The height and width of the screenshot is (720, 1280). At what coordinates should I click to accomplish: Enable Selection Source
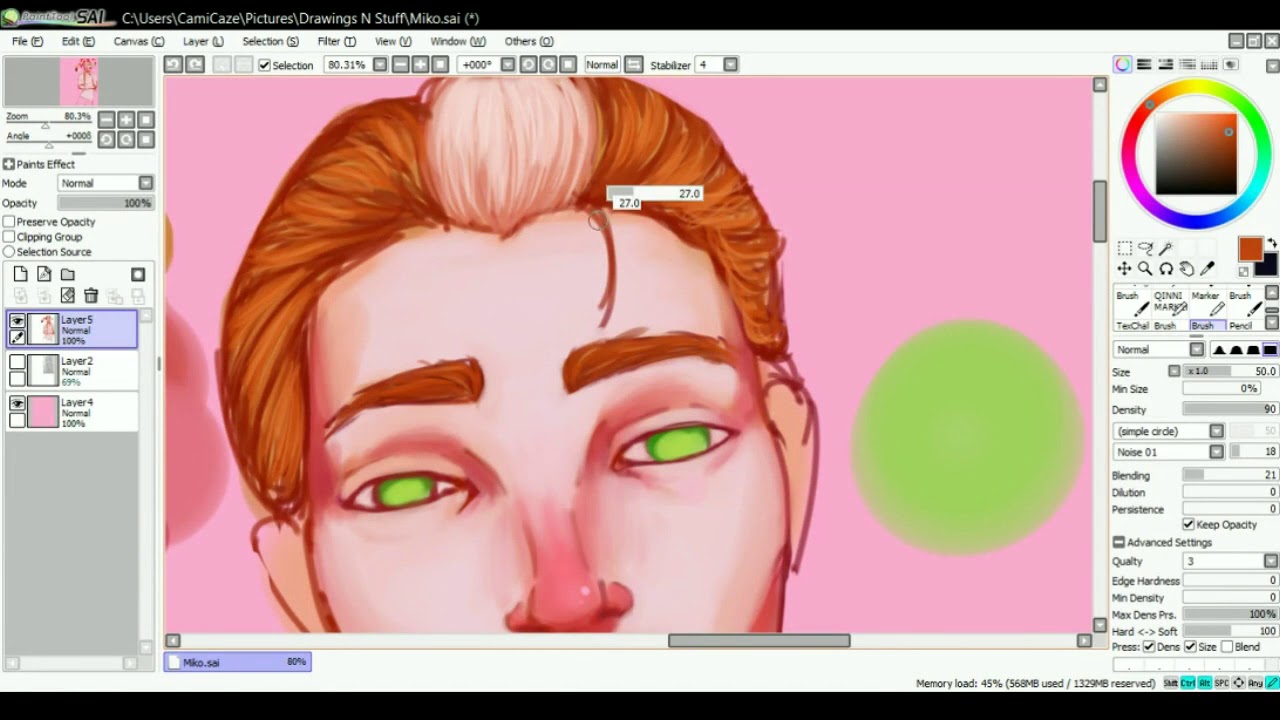[9, 252]
